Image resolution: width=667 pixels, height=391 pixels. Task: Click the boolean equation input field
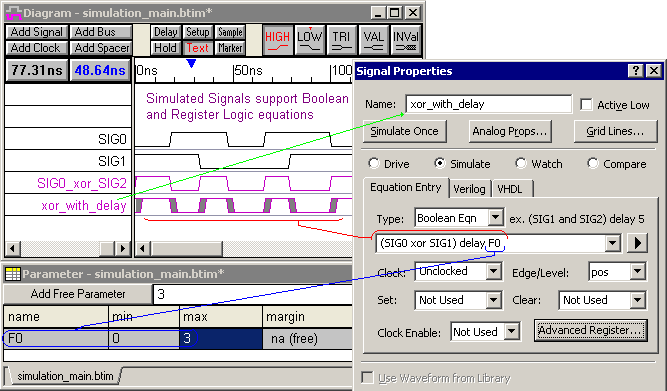(490, 243)
